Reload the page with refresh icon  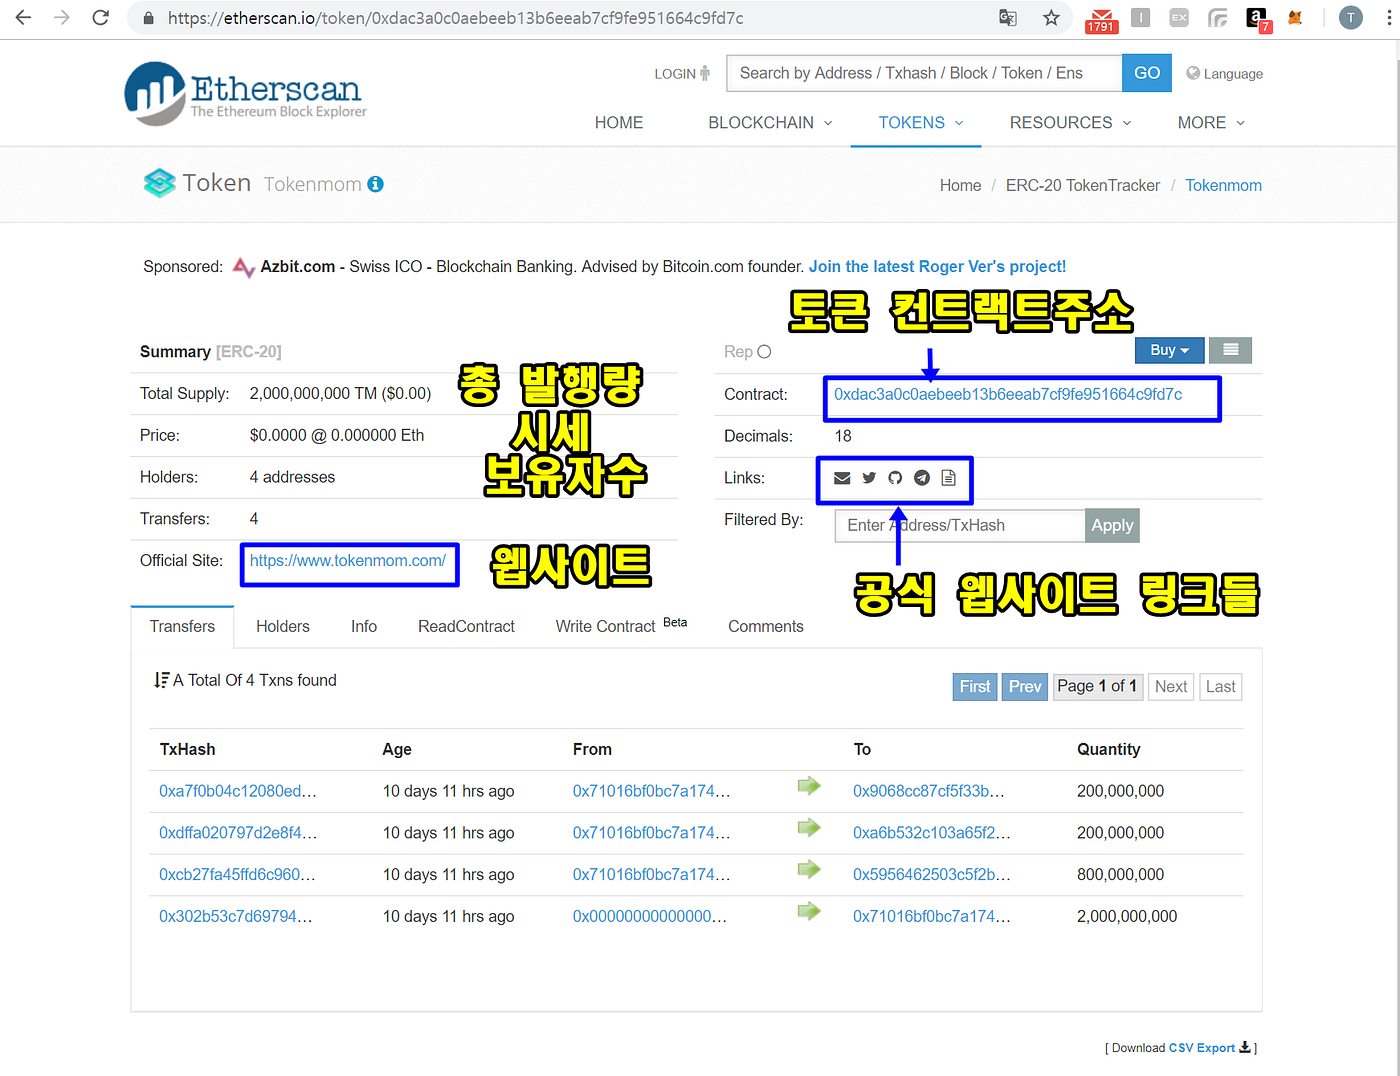100,18
